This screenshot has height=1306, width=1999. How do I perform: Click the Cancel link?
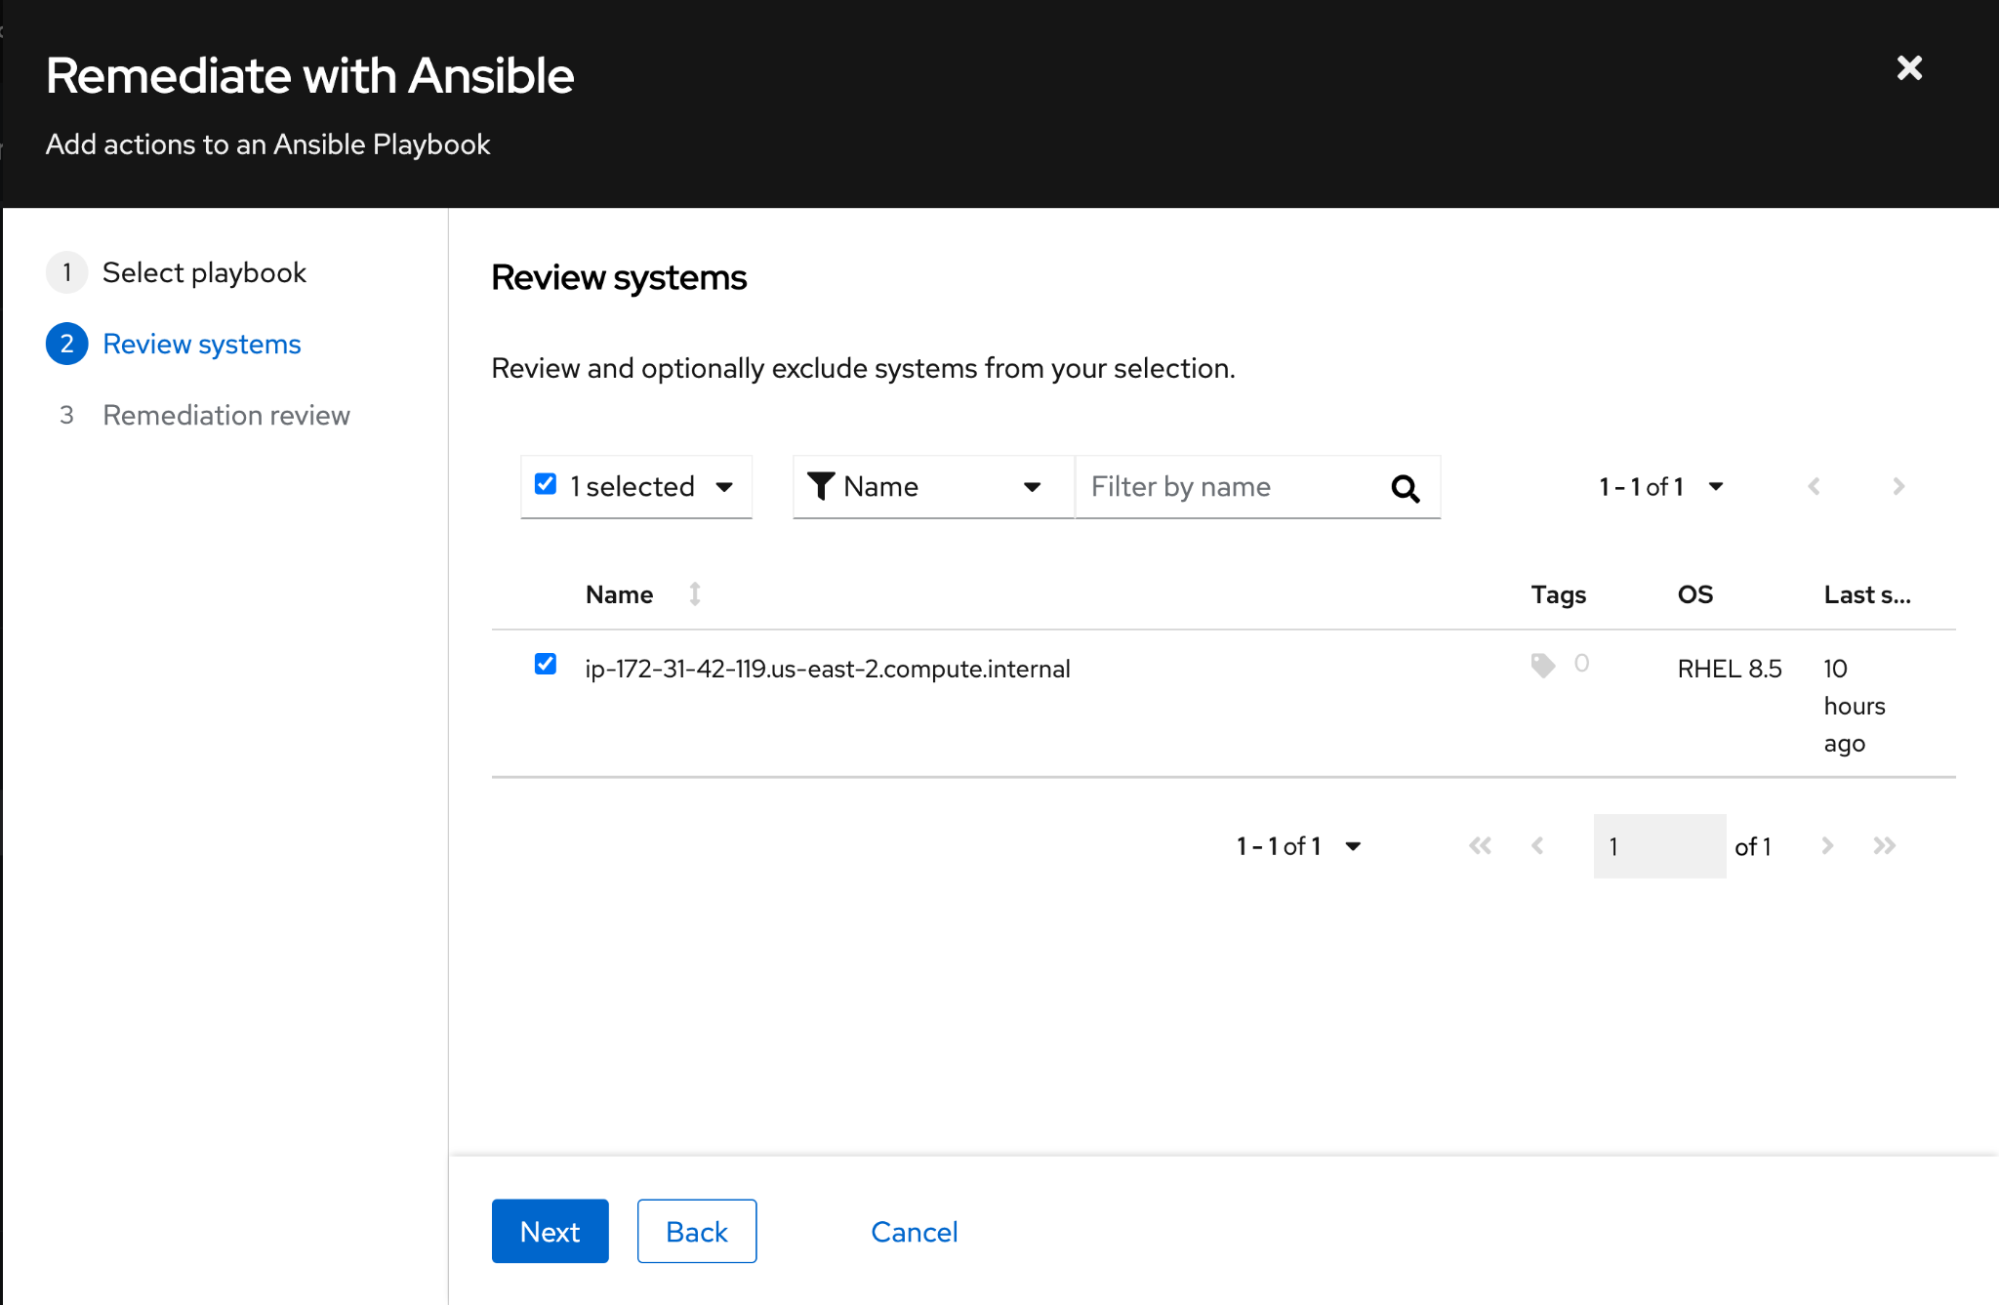[913, 1231]
